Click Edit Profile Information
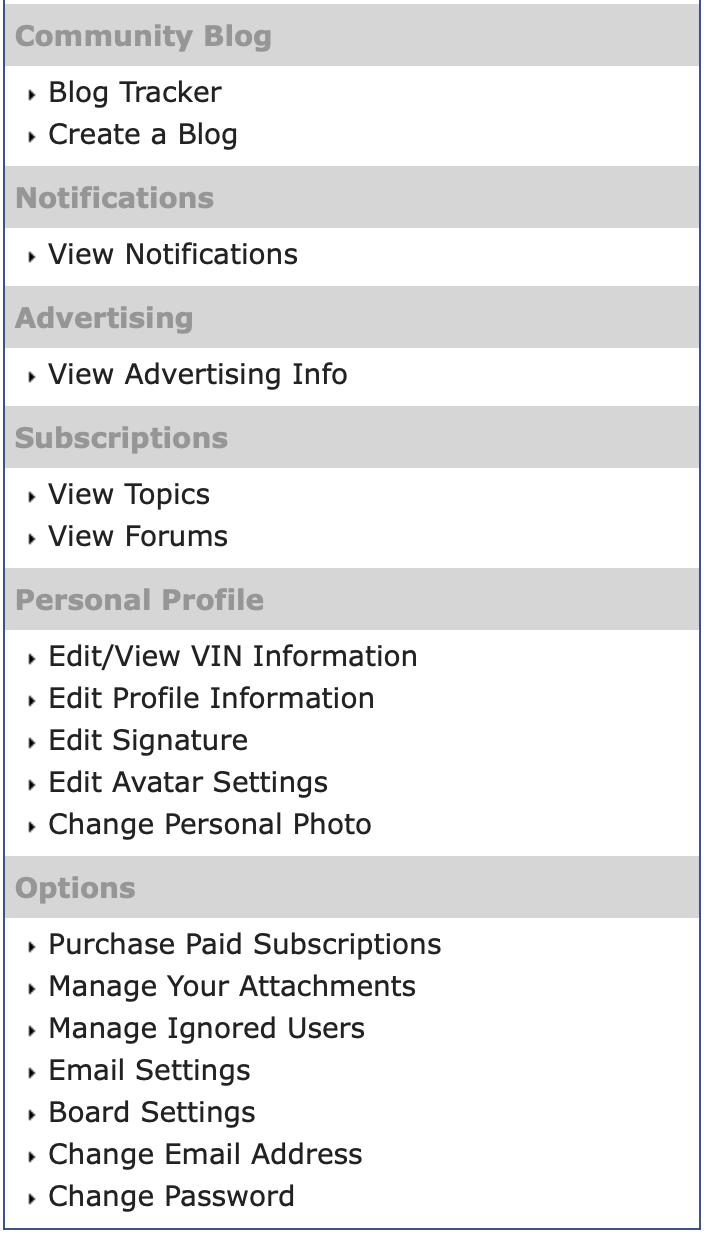 [211, 699]
